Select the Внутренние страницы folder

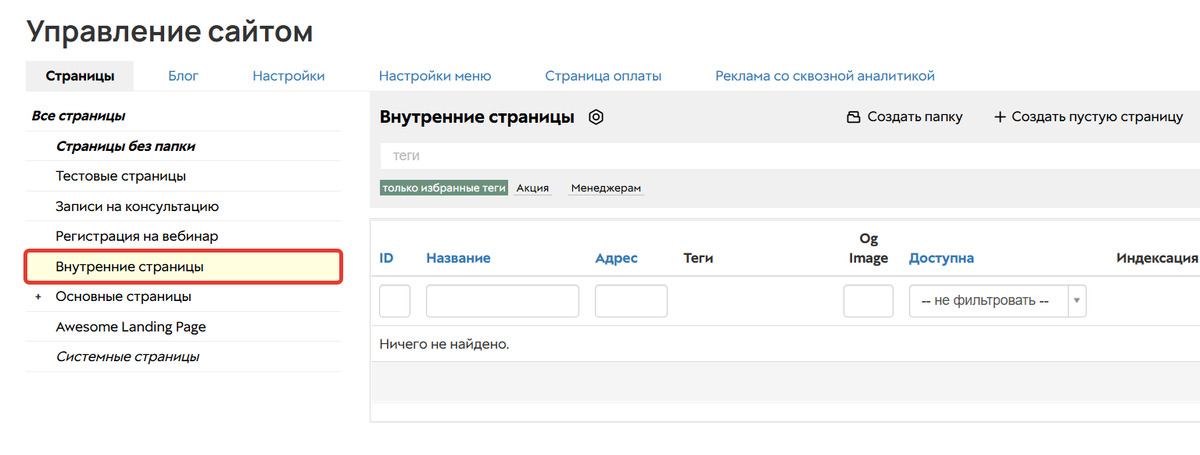pyautogui.click(x=184, y=267)
